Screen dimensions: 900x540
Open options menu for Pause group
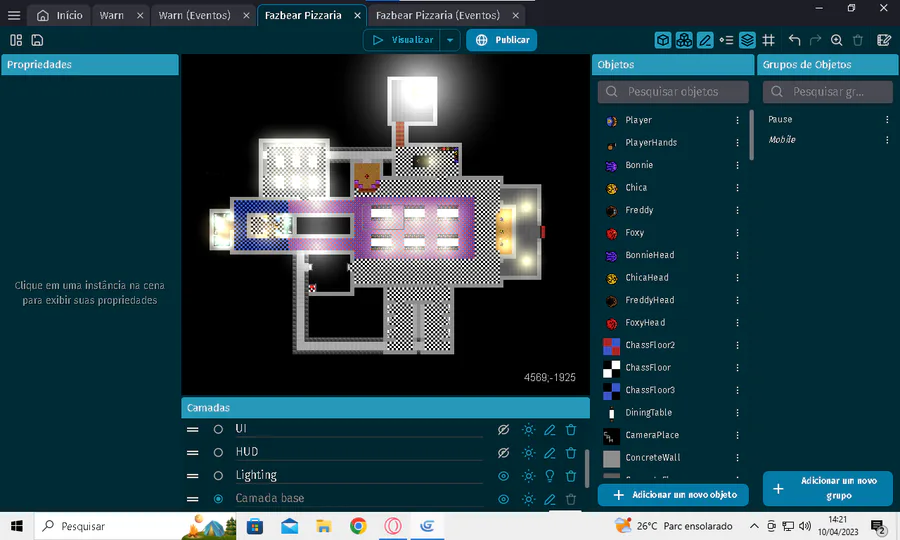point(887,119)
